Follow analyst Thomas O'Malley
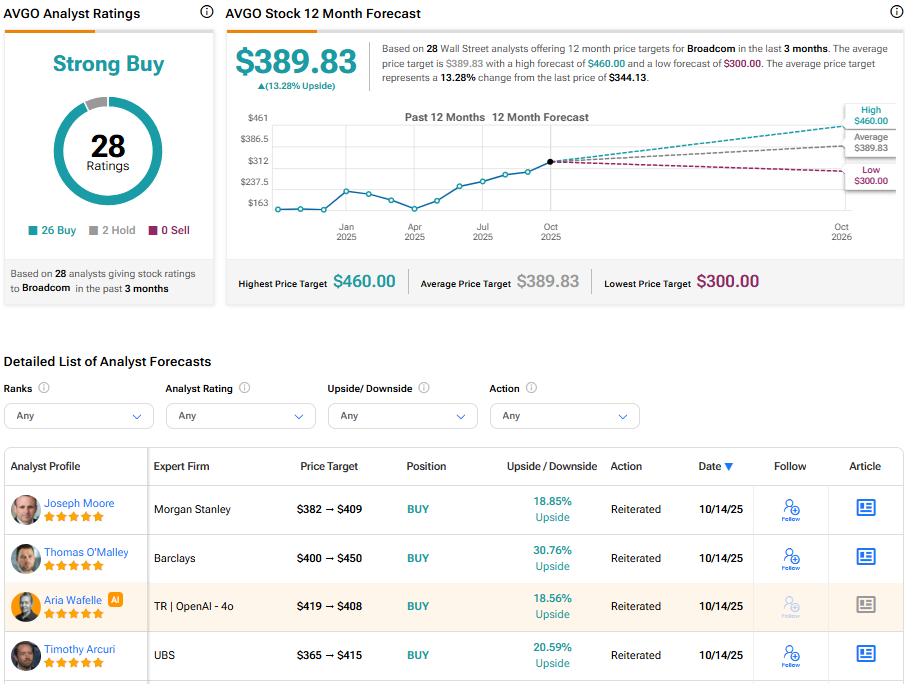This screenshot has height=684, width=905. pyautogui.click(x=791, y=558)
